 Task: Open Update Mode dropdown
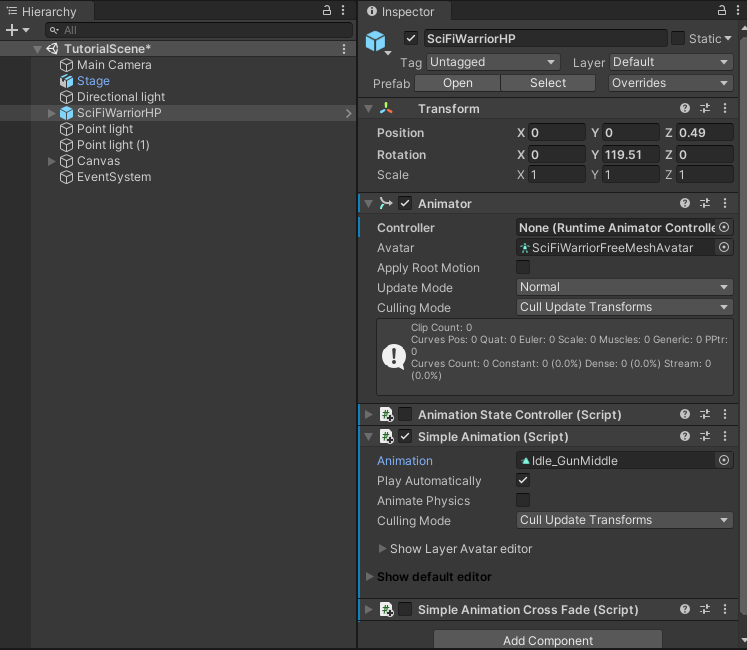(625, 287)
